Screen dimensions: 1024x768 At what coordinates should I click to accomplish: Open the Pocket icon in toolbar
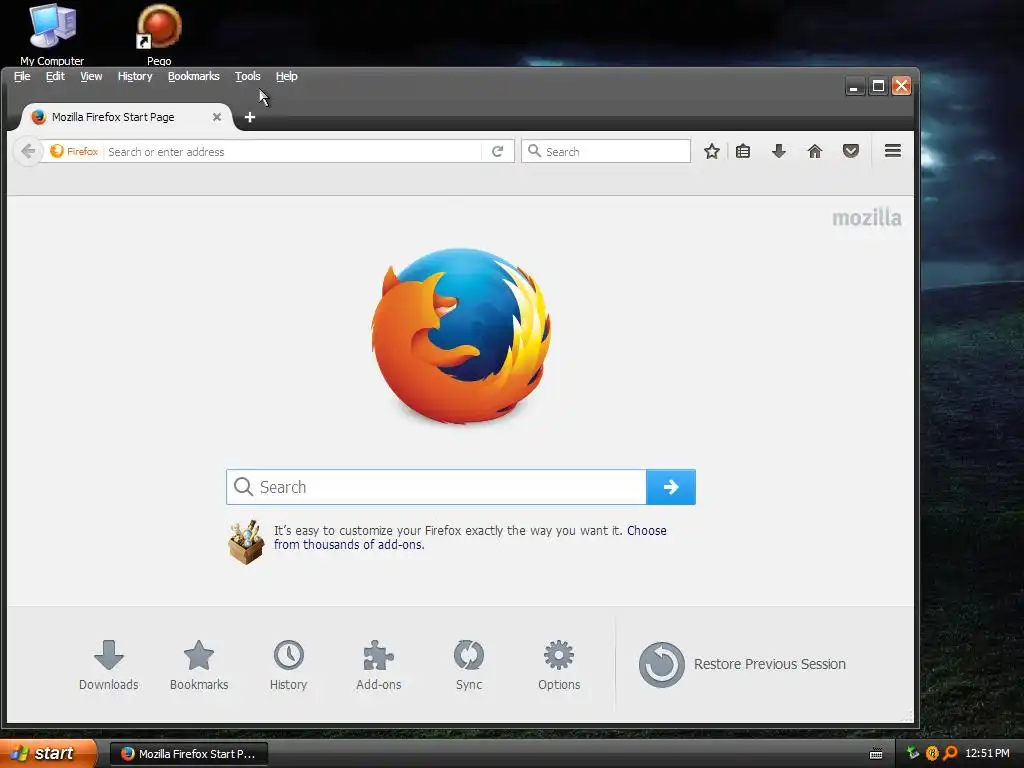tap(850, 152)
